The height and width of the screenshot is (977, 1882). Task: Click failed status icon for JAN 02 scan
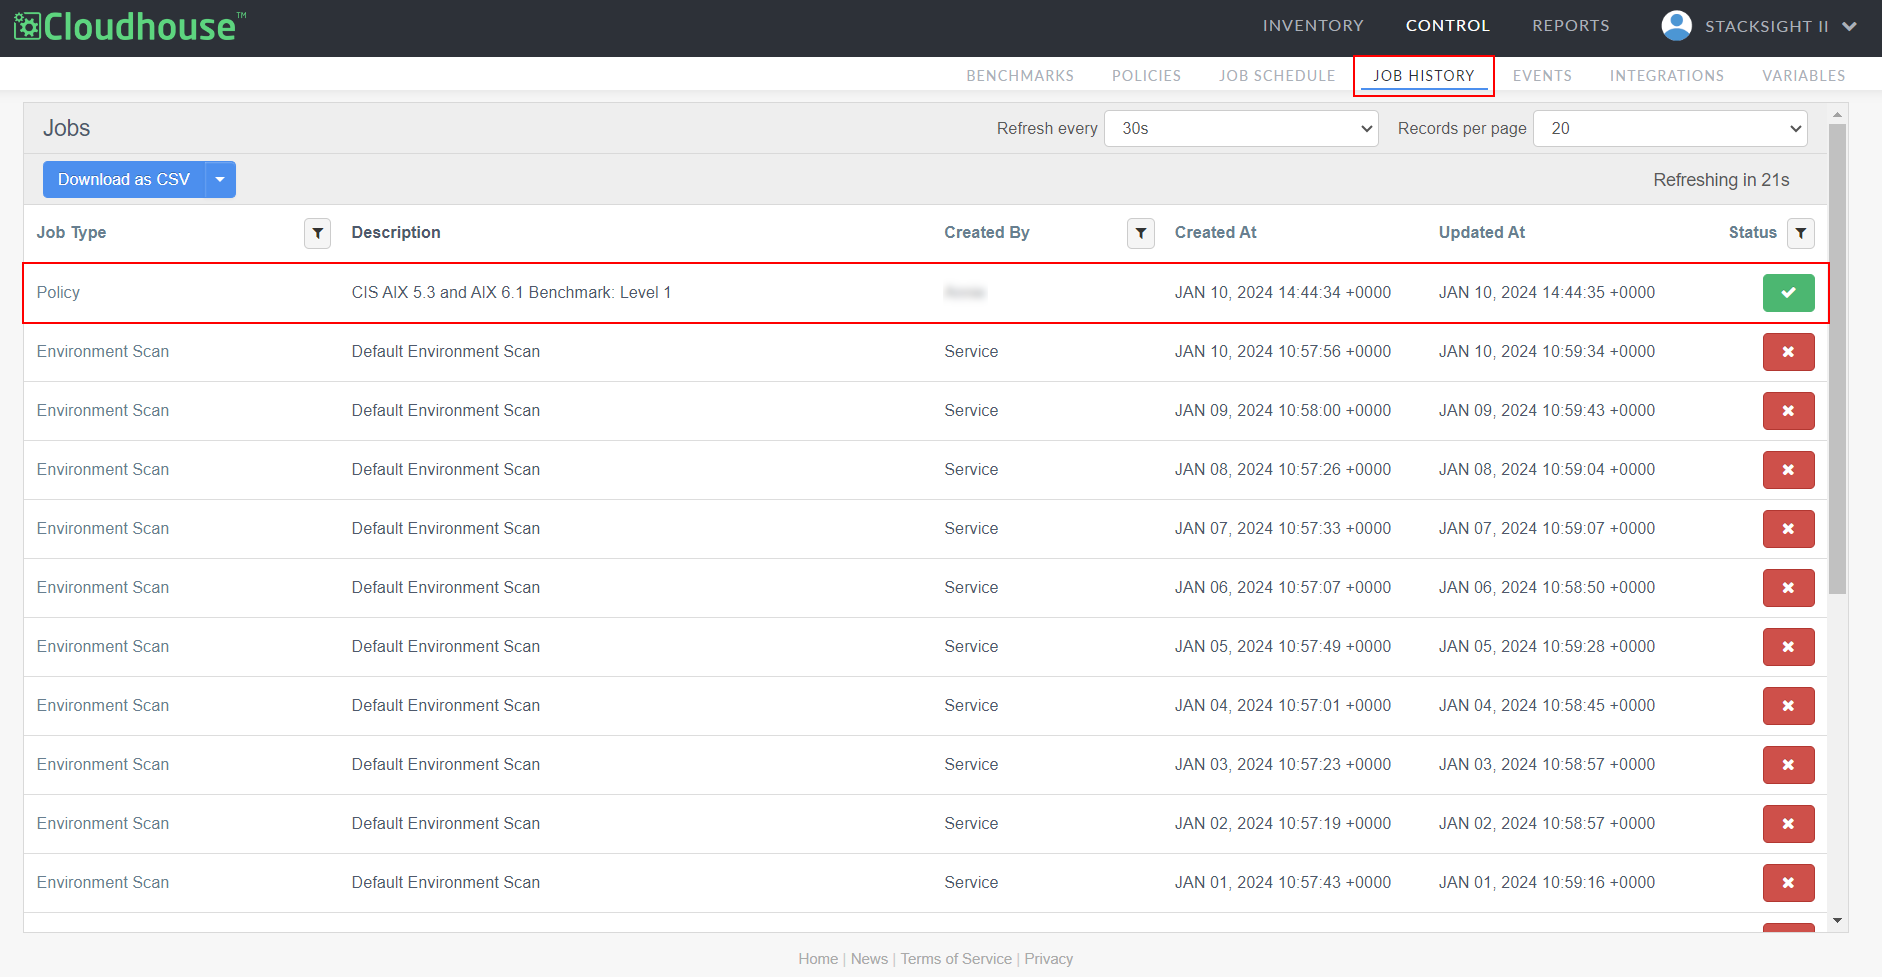pos(1788,824)
